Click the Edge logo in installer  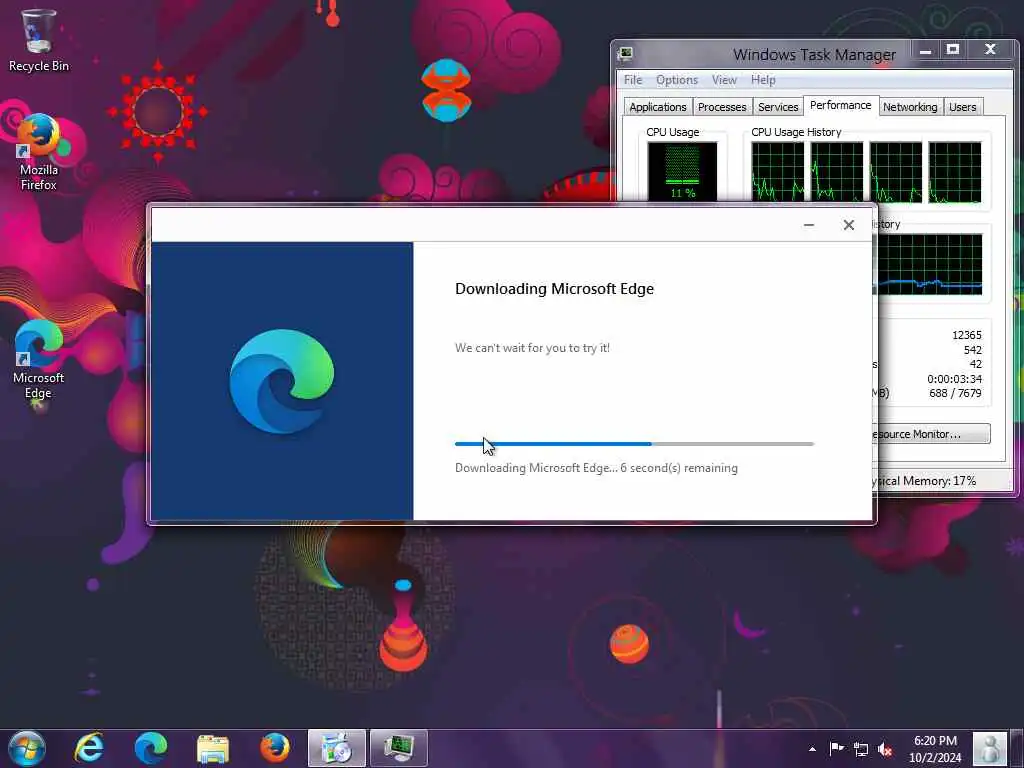pos(281,381)
